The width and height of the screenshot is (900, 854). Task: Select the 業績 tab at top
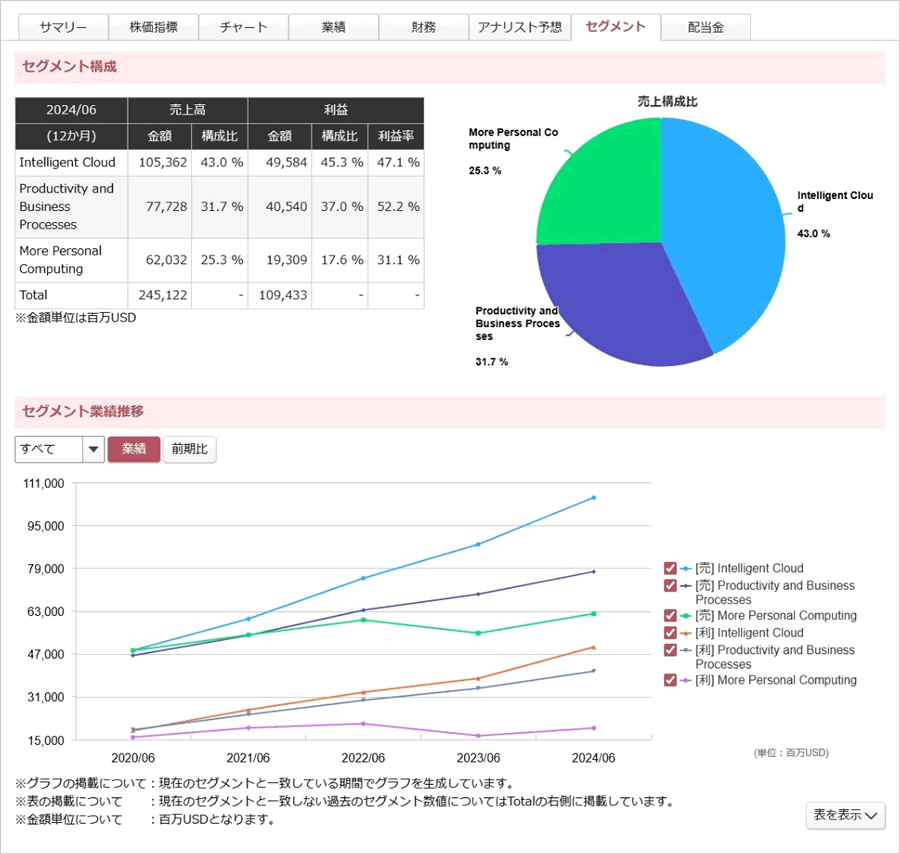point(333,27)
